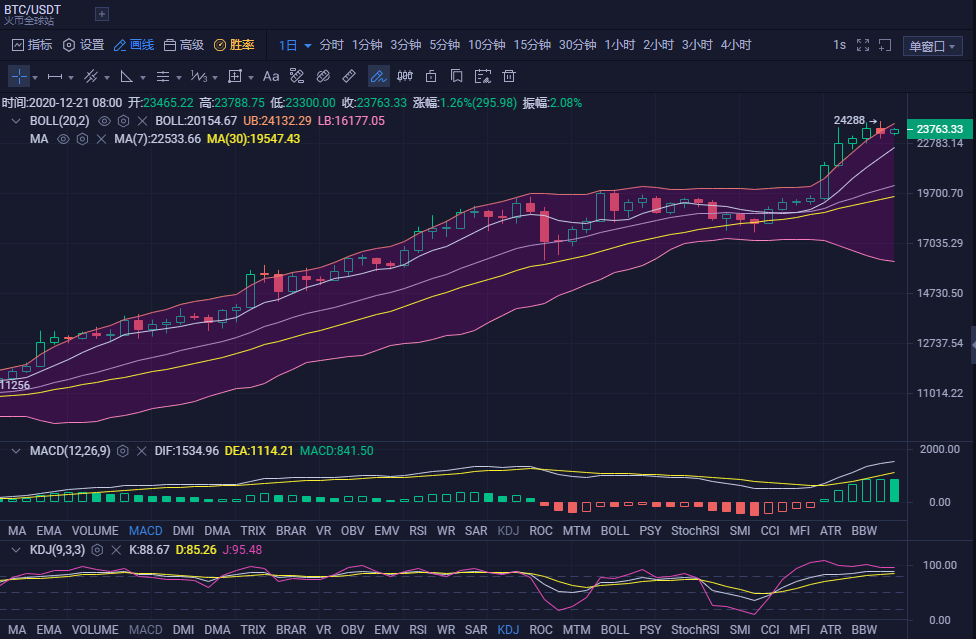Select the triangle angle drawing tool
Screen dimensions: 976x639
pos(126,76)
